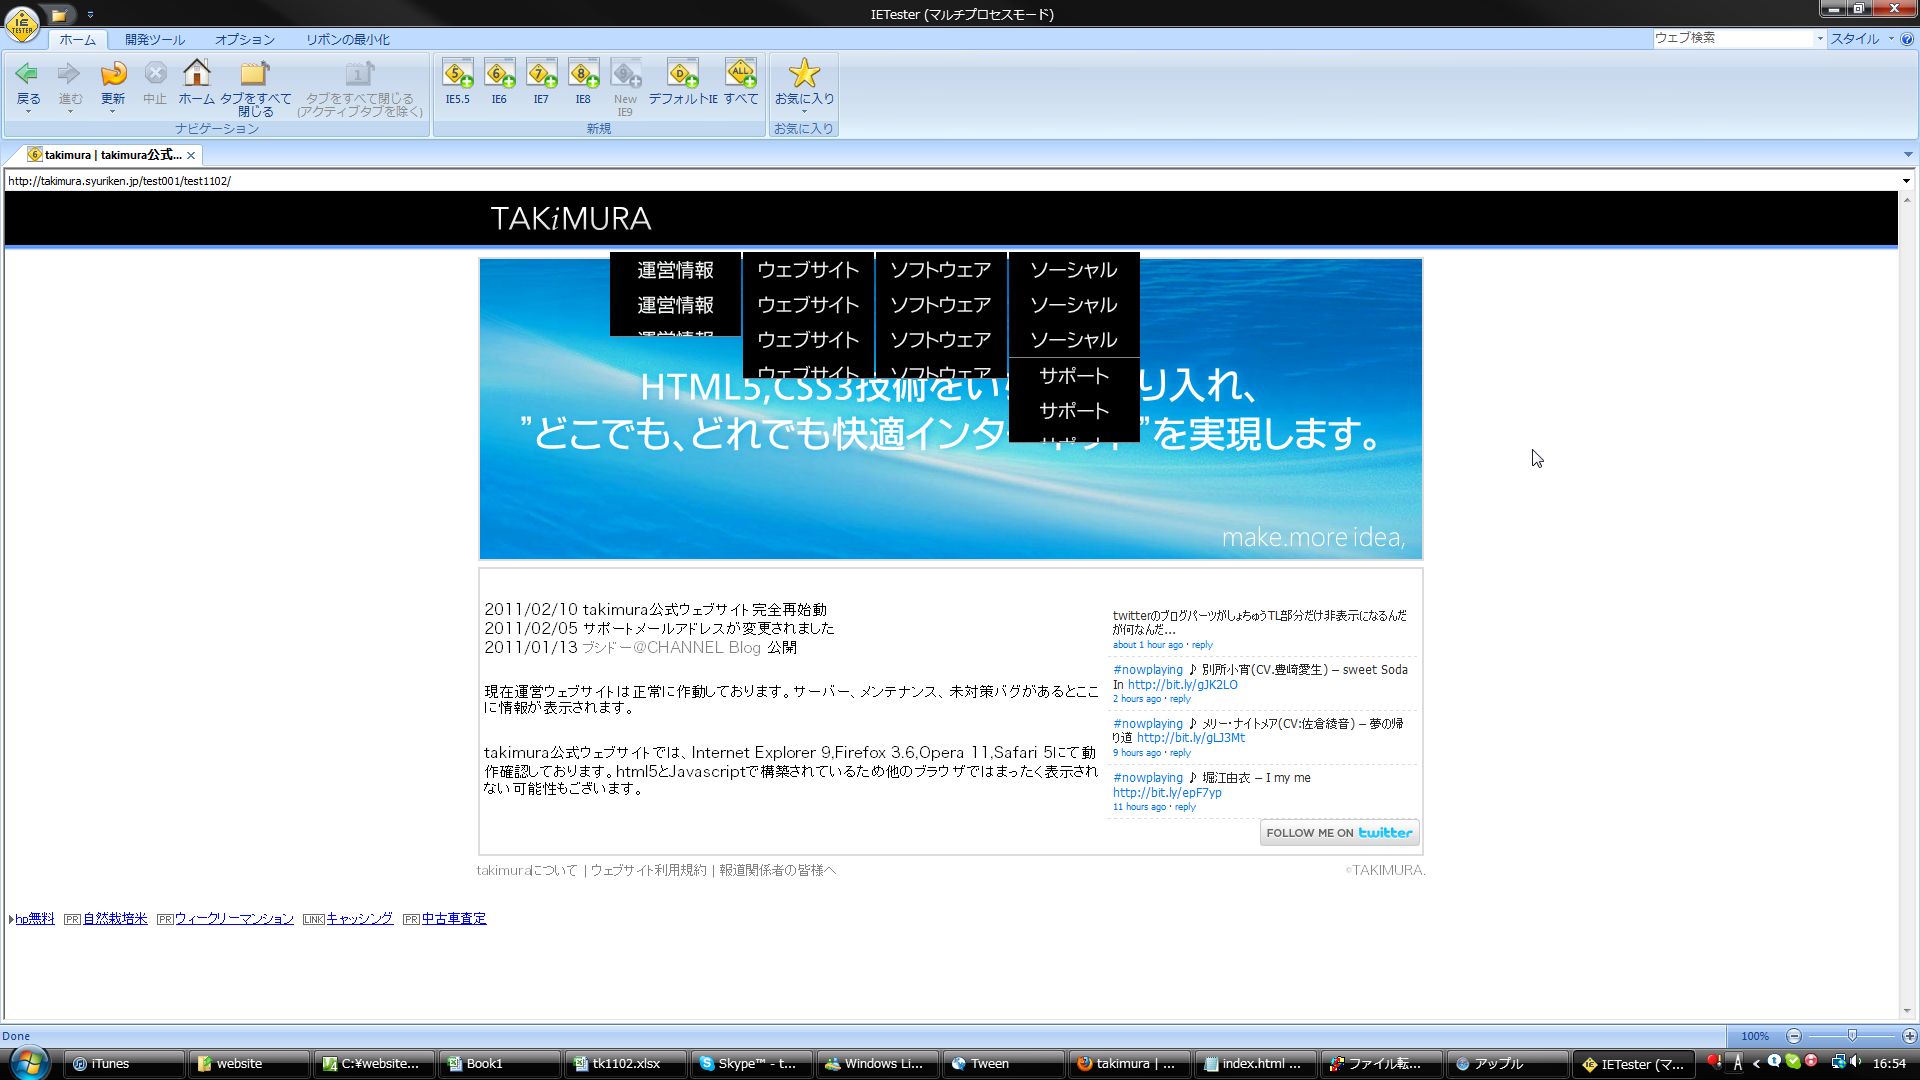This screenshot has width=1920, height=1080.
Task: Open the ブシドー＠CHANNEL Blog link
Action: [x=671, y=648]
